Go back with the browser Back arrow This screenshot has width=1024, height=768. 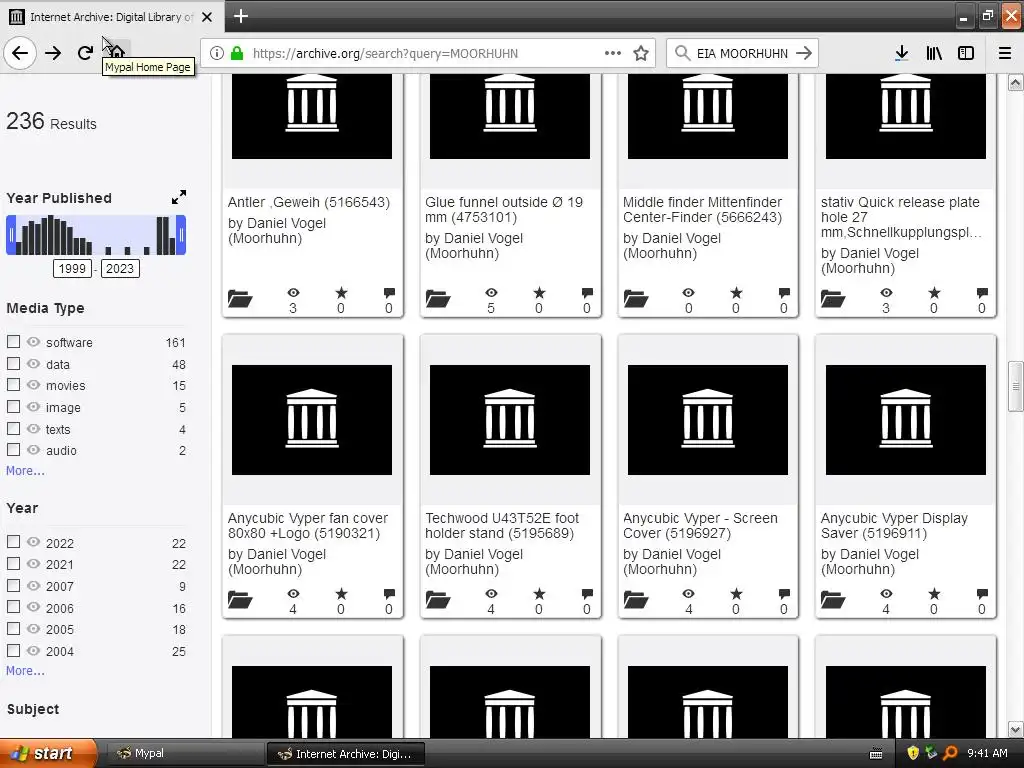tap(20, 53)
